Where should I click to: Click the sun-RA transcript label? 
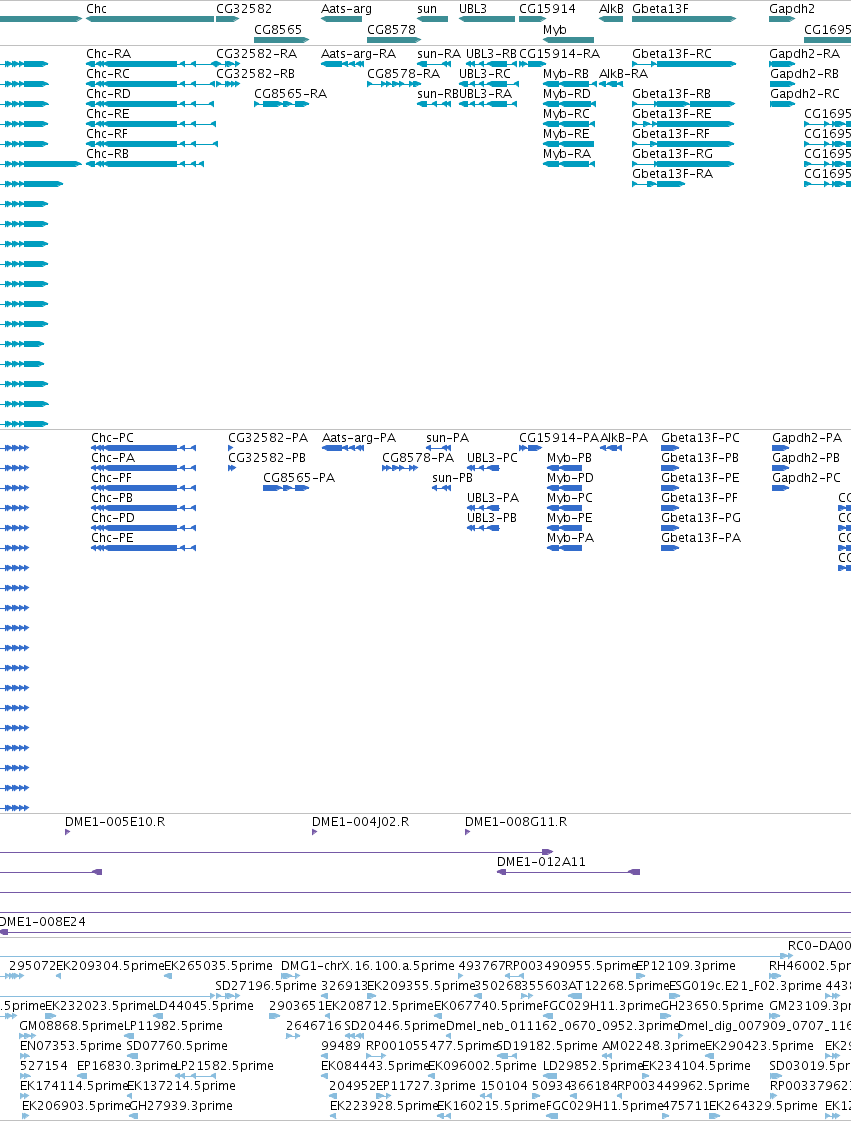(439, 54)
